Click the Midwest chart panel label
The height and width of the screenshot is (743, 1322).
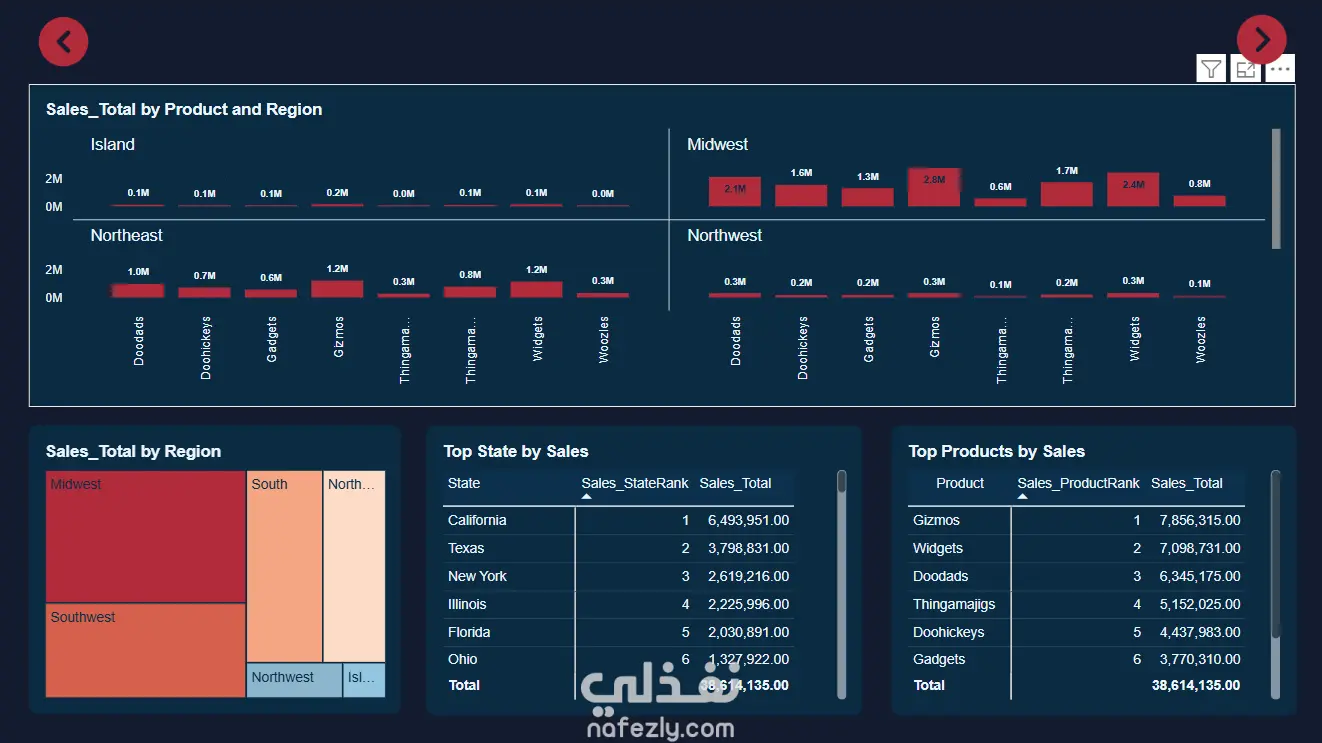coord(717,144)
